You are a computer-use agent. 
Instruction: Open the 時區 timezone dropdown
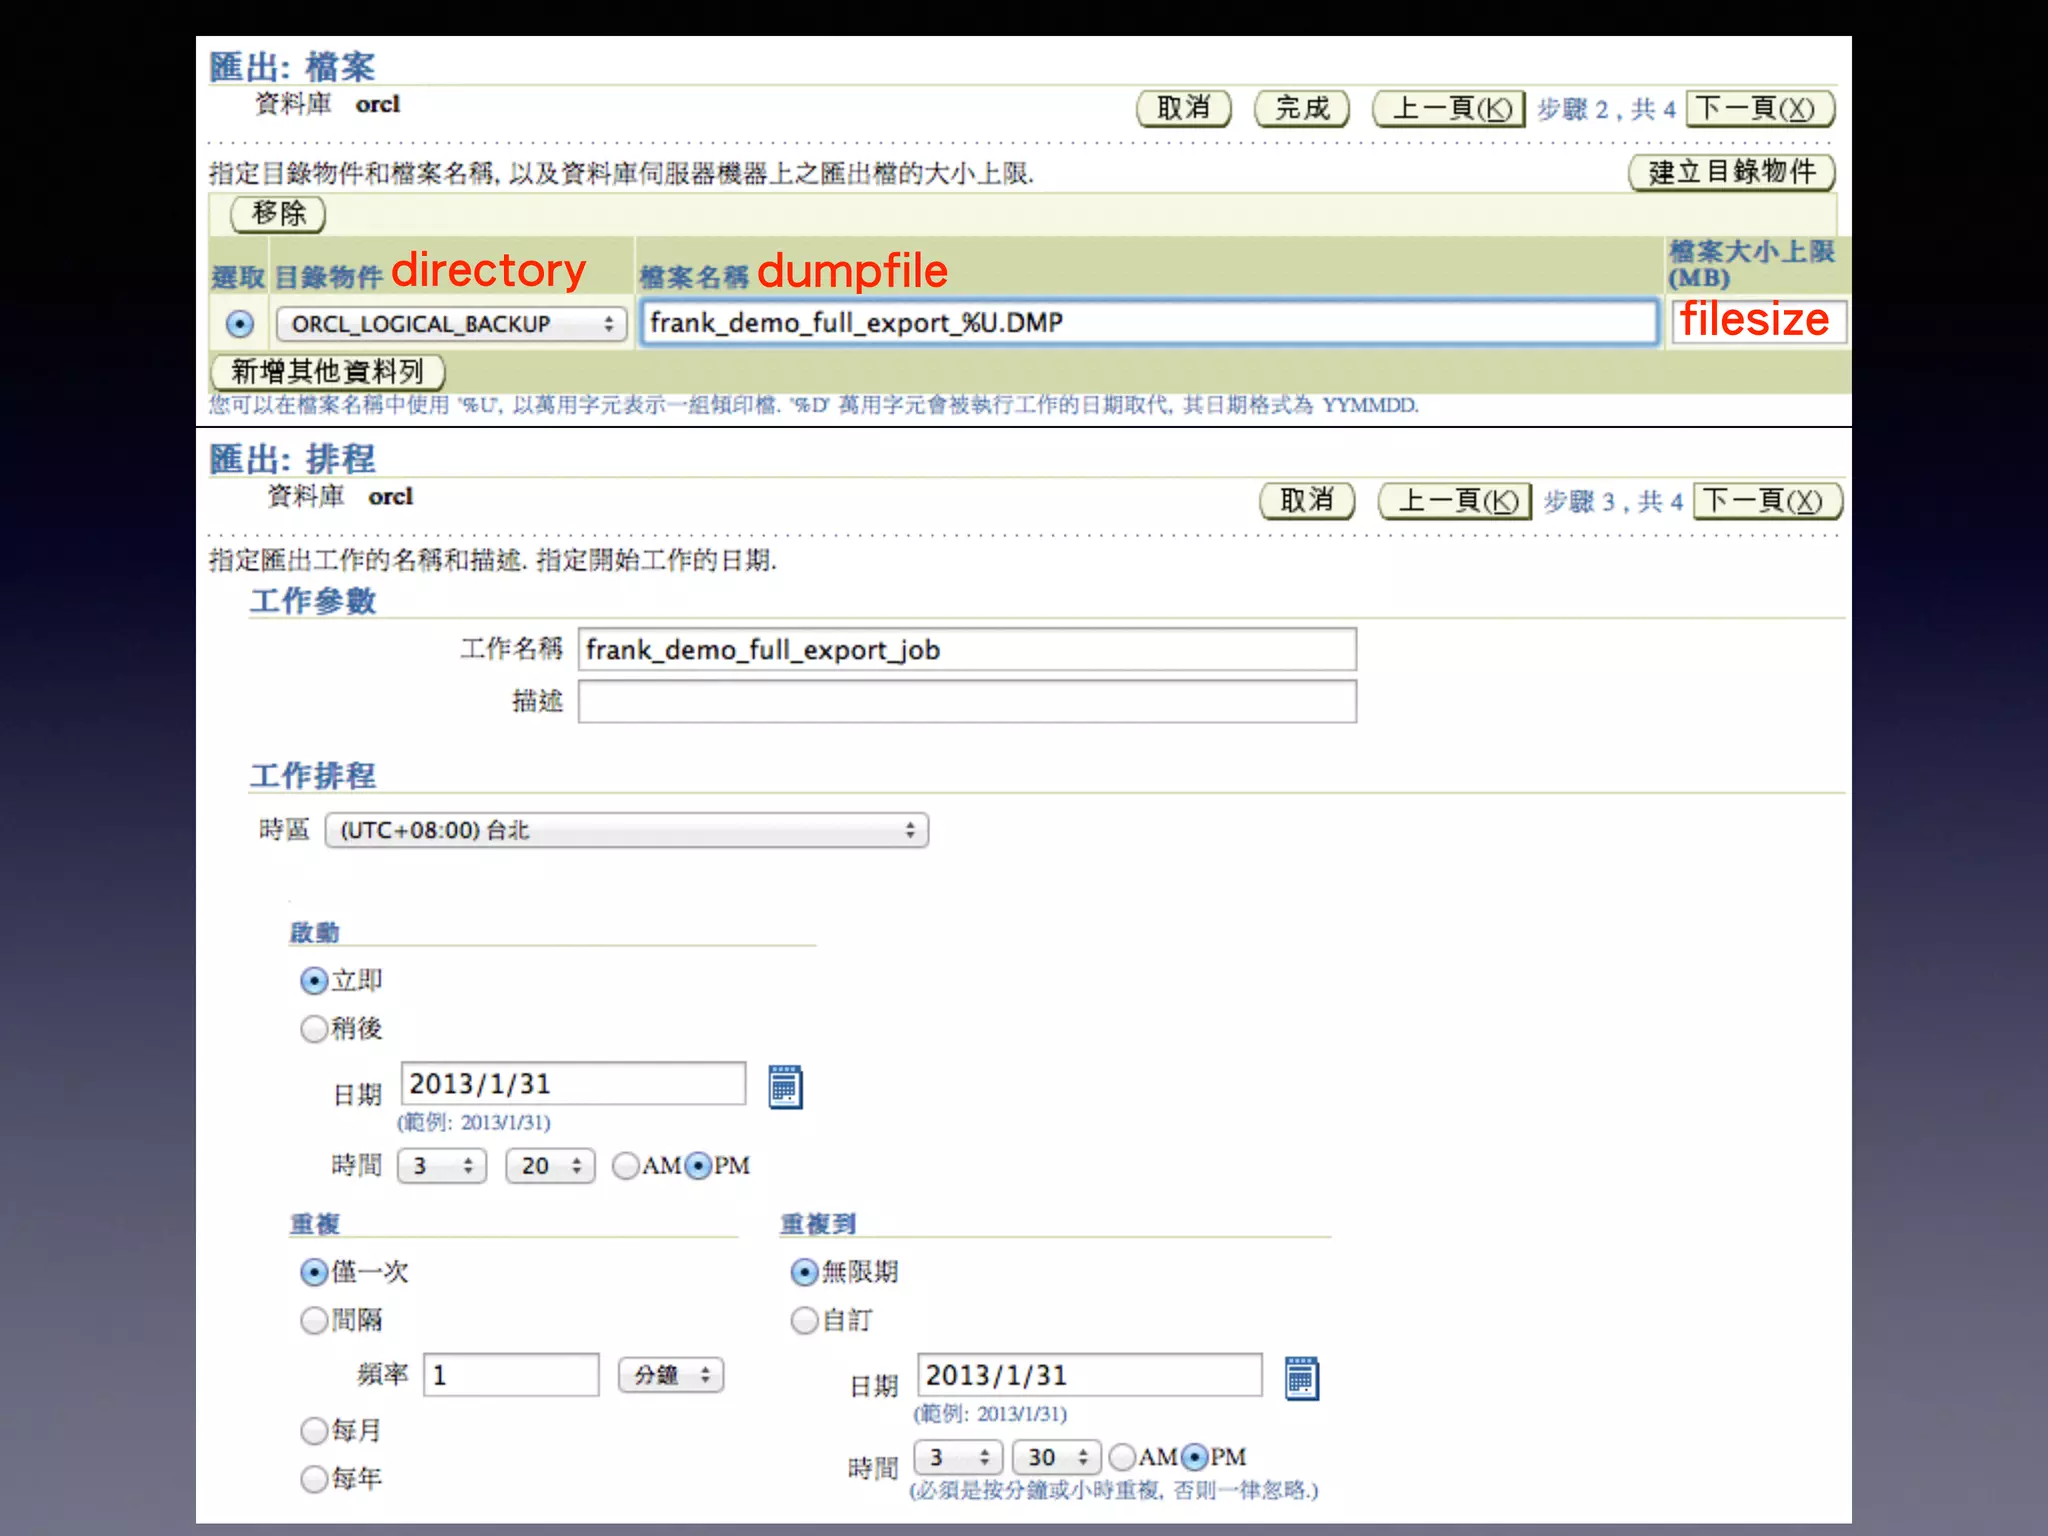627,830
